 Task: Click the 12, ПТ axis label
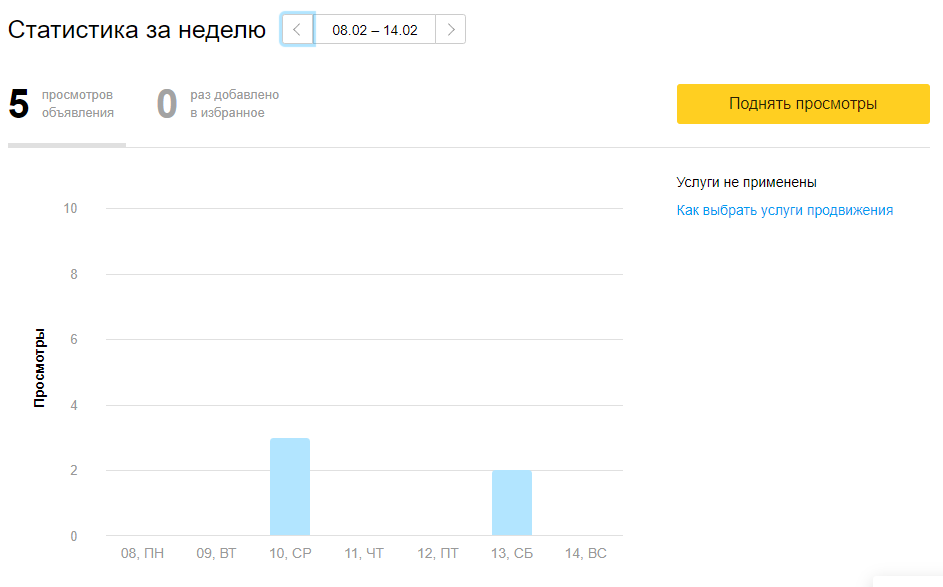(438, 553)
